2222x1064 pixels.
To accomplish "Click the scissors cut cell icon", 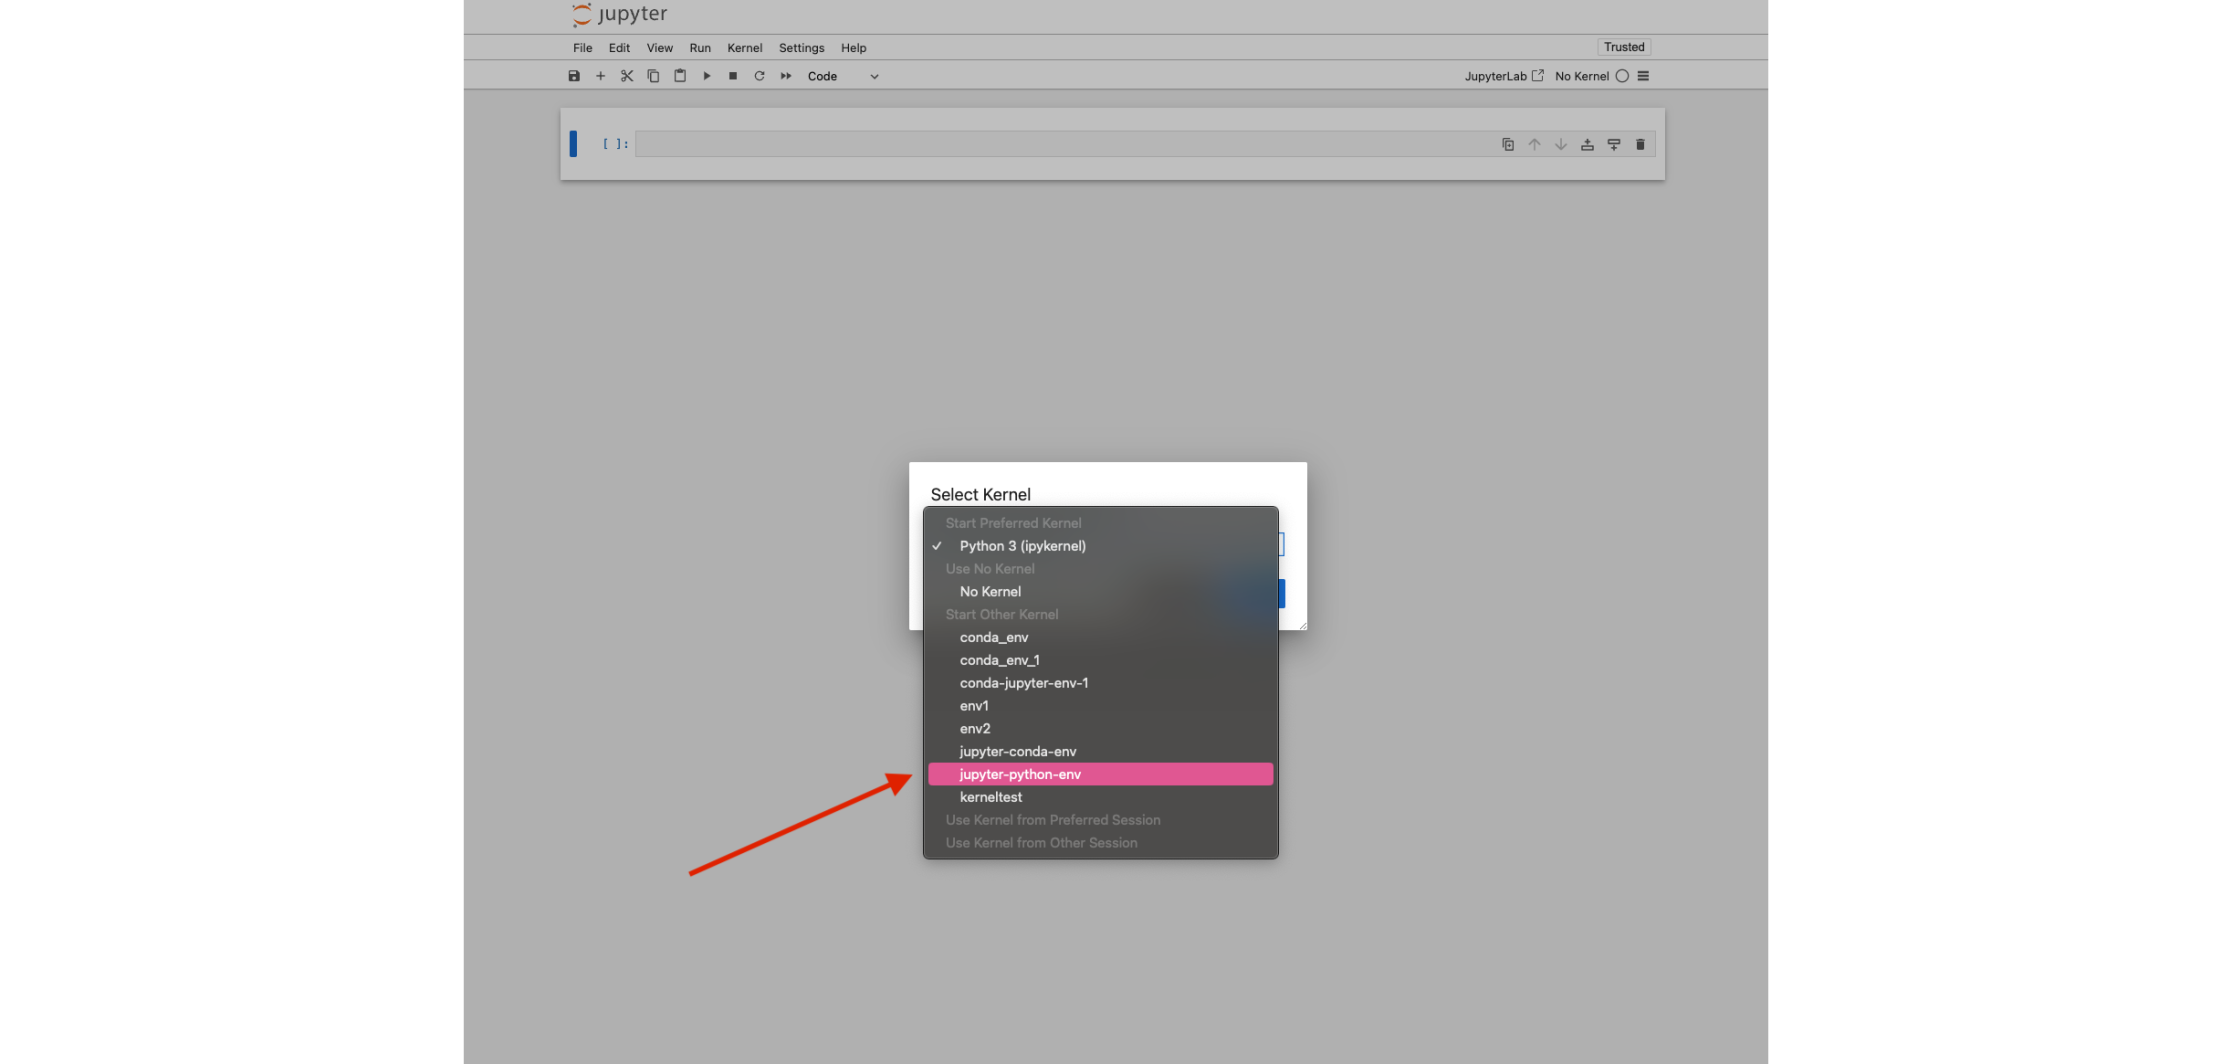I will click(x=627, y=76).
